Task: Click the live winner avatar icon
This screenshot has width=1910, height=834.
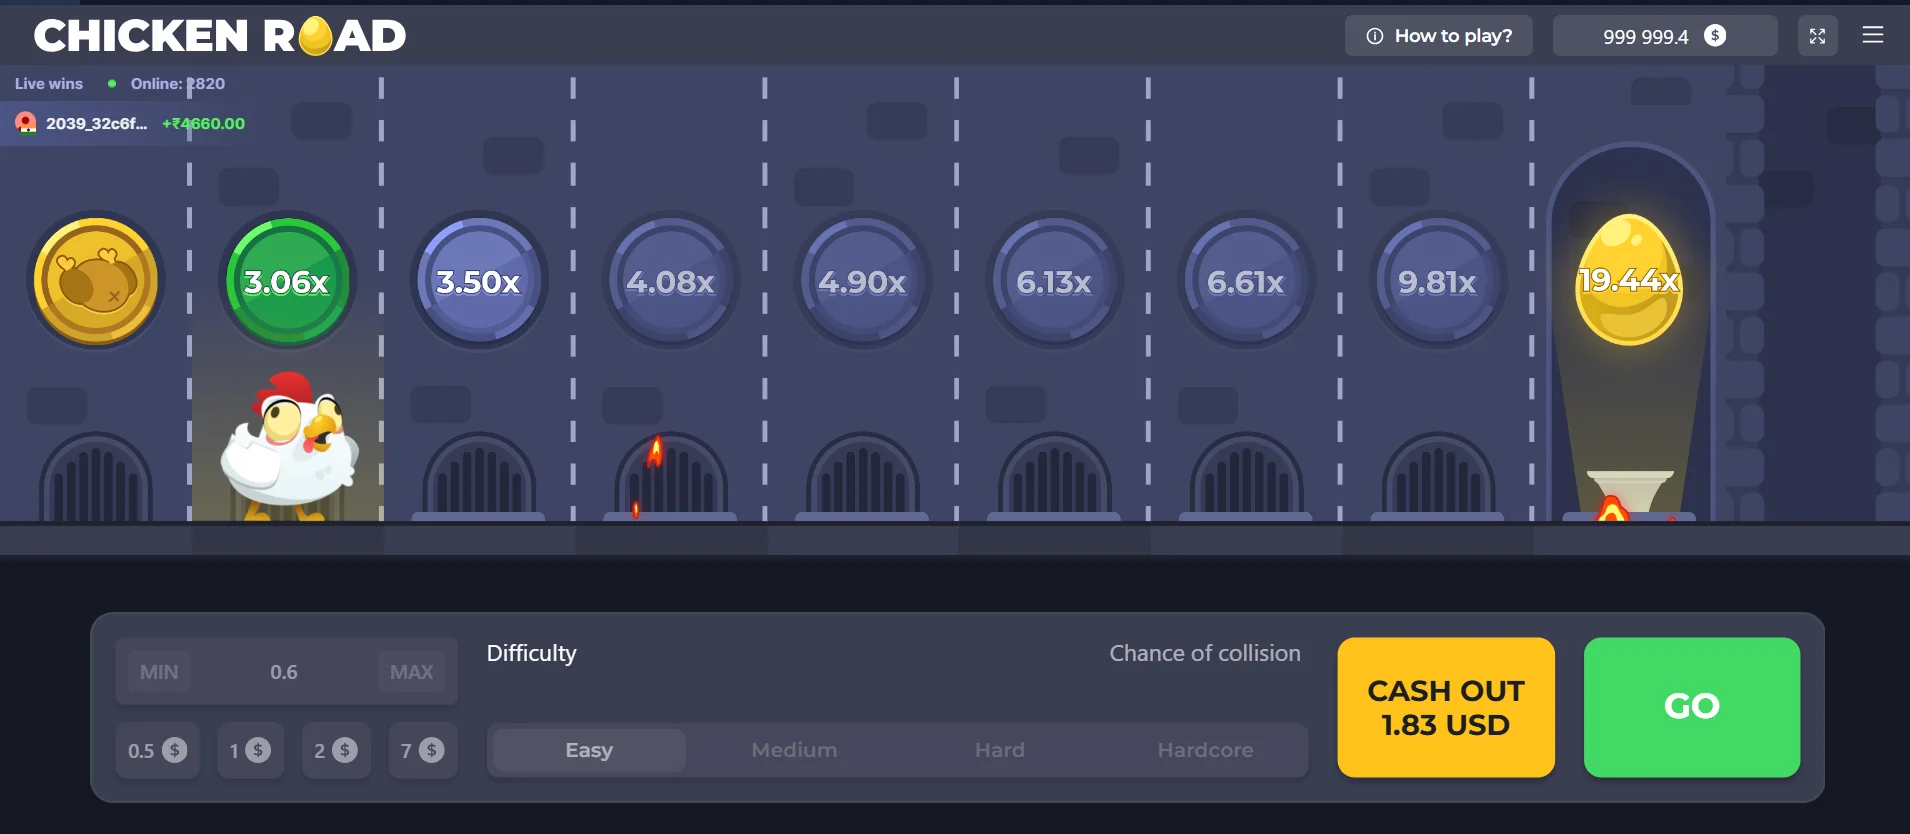Action: (26, 123)
